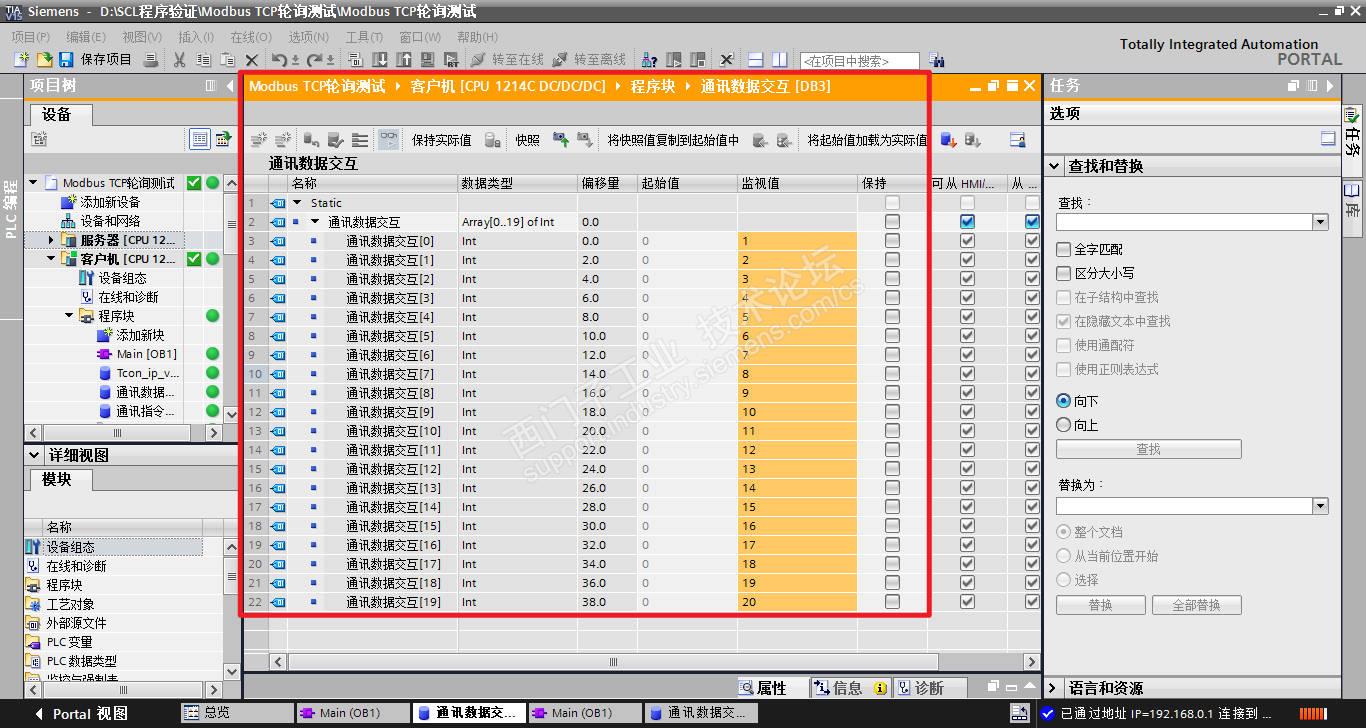
Task: Collapse the 详细视图 panel
Action: pyautogui.click(x=34, y=455)
